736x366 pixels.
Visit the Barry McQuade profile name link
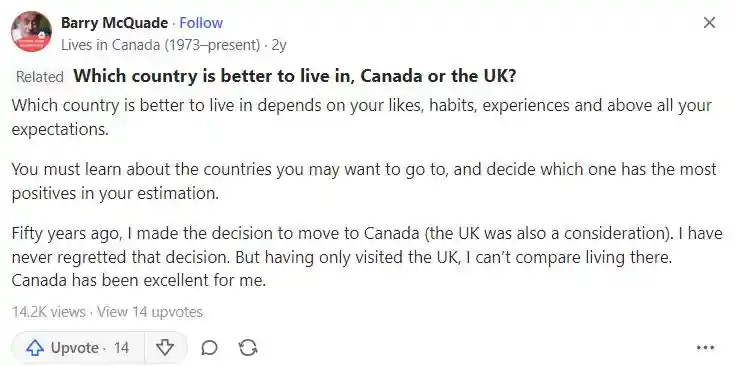(x=114, y=23)
